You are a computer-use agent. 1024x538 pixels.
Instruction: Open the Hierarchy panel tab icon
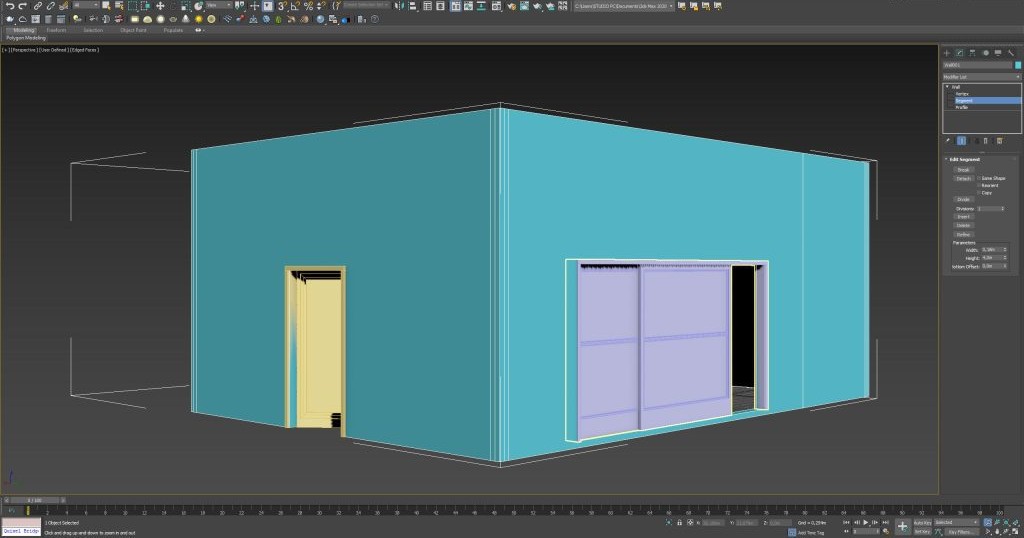click(x=972, y=53)
